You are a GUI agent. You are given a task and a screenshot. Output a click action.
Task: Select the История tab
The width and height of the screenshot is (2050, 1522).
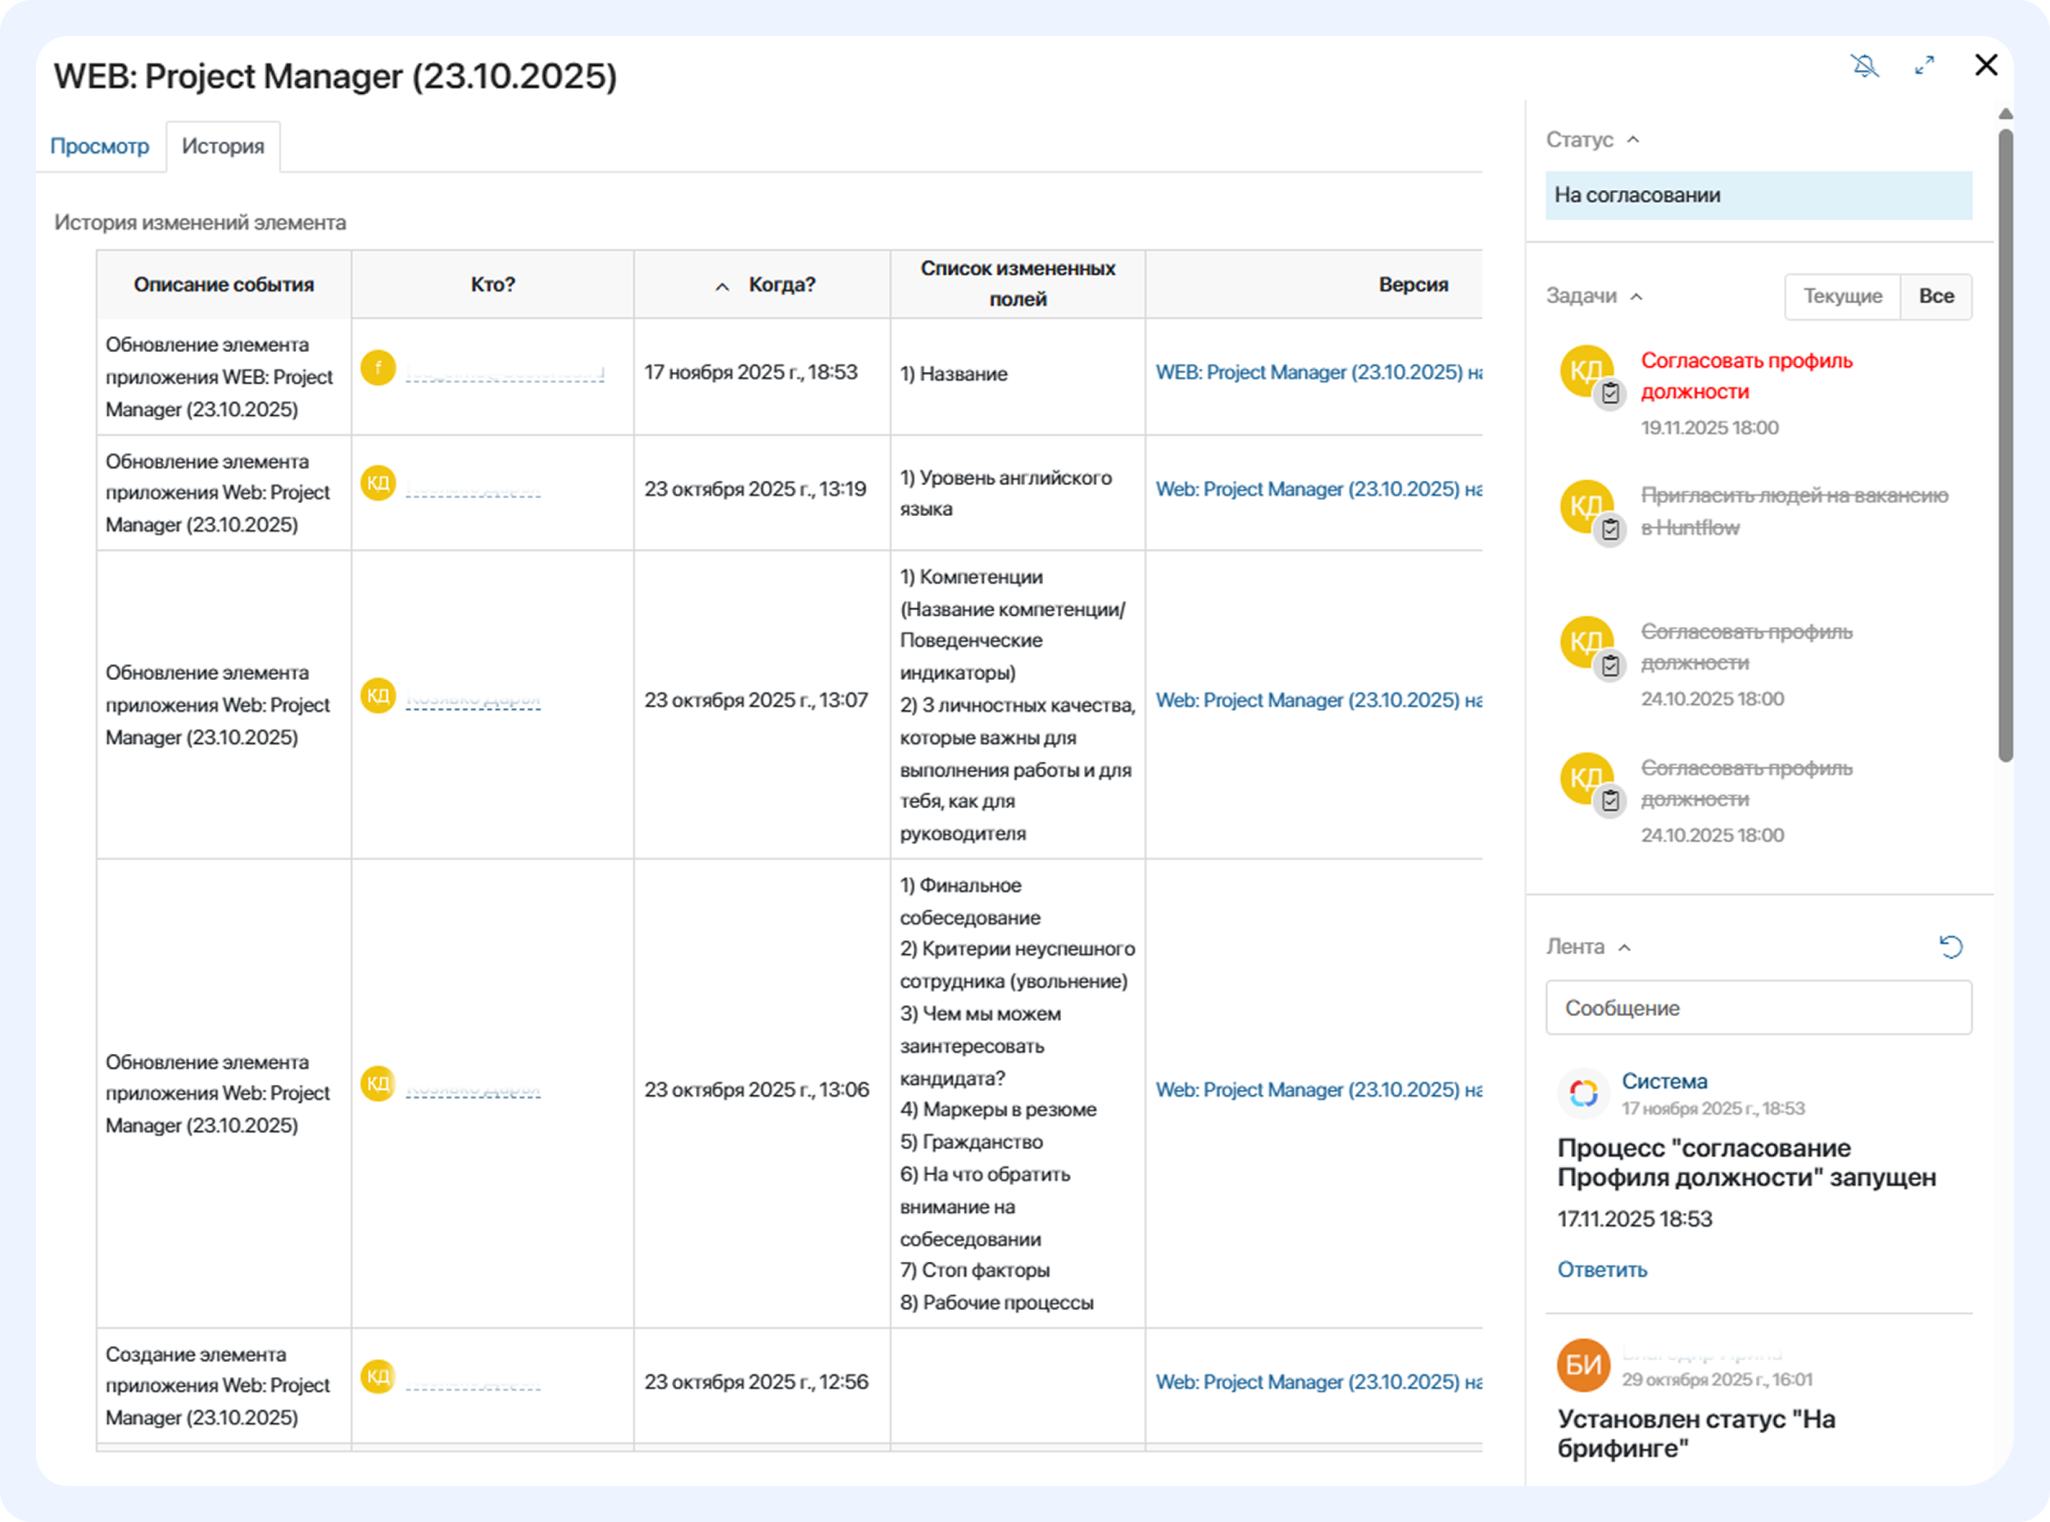coord(223,146)
